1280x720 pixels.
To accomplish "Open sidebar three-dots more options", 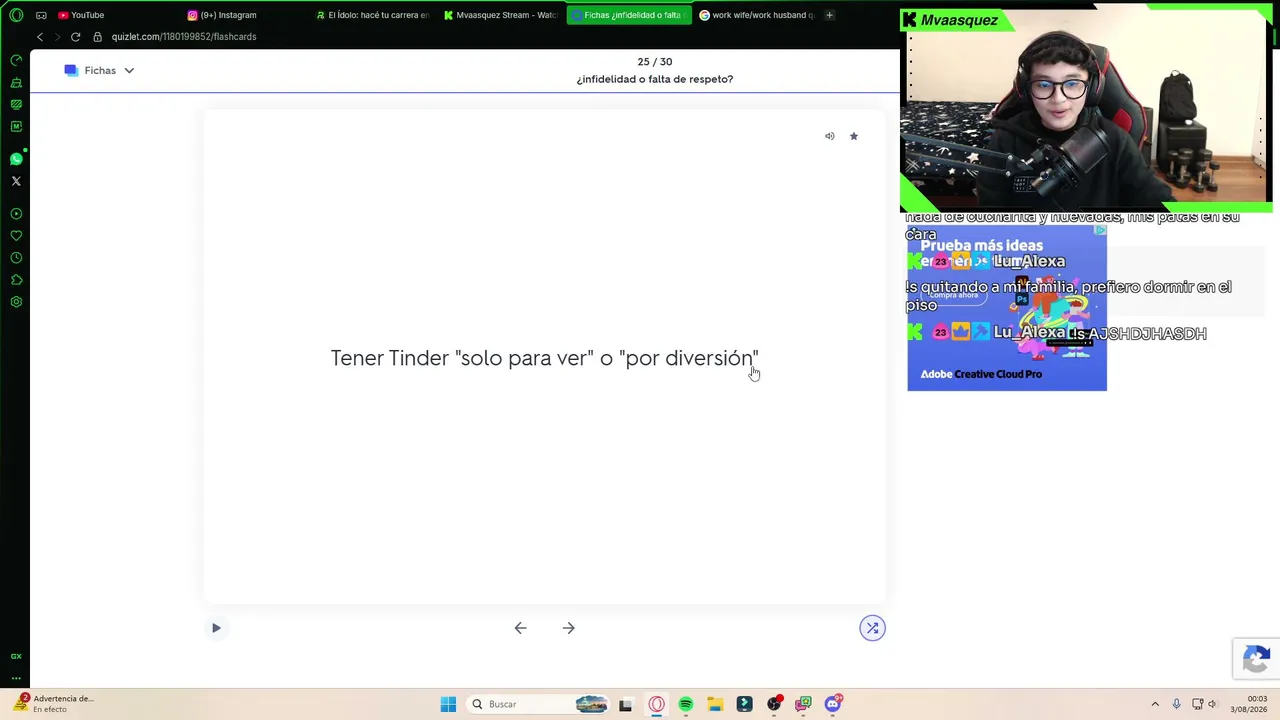I will click(16, 677).
